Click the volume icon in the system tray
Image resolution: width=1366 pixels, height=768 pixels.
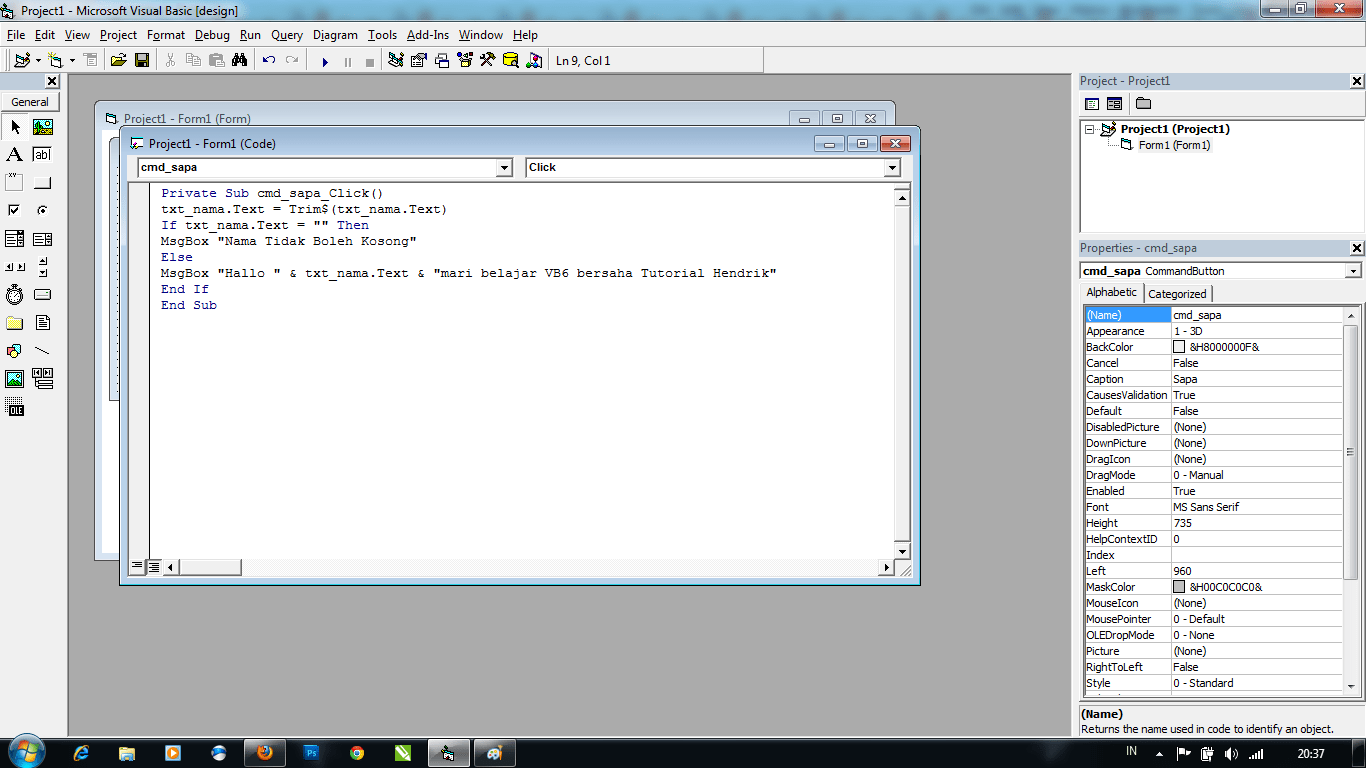1230,754
